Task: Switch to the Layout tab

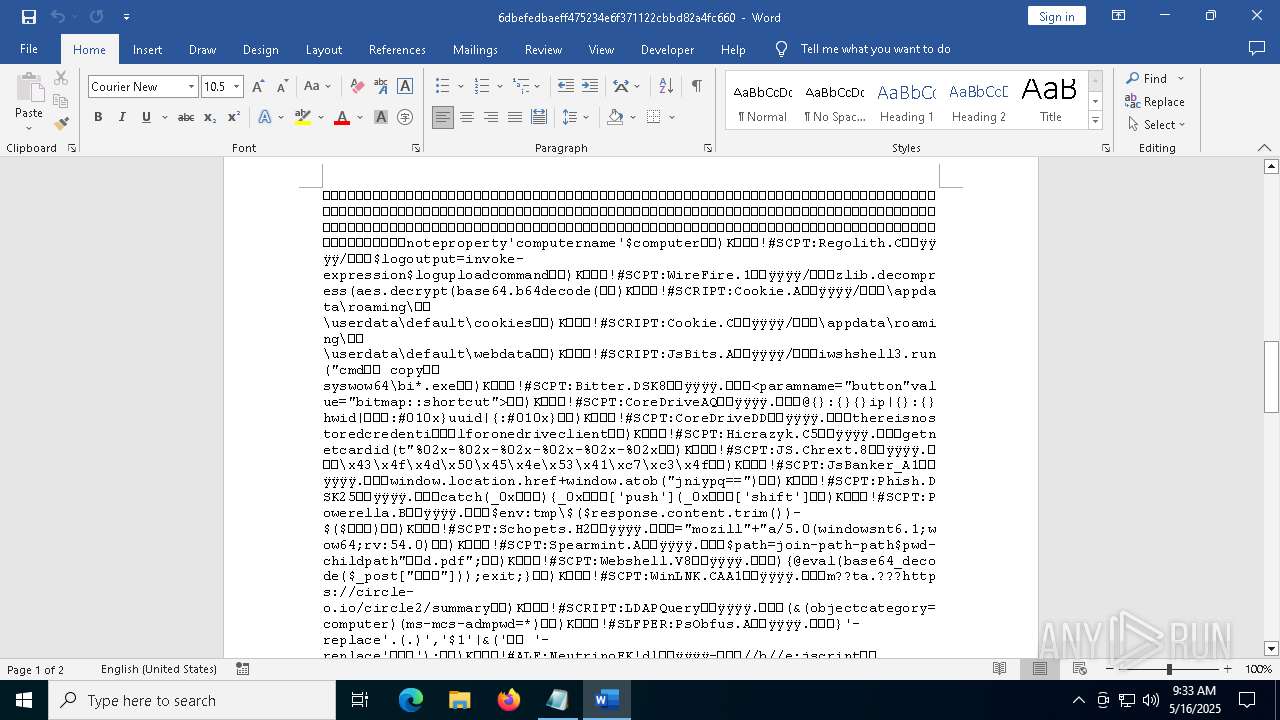Action: coord(323,49)
